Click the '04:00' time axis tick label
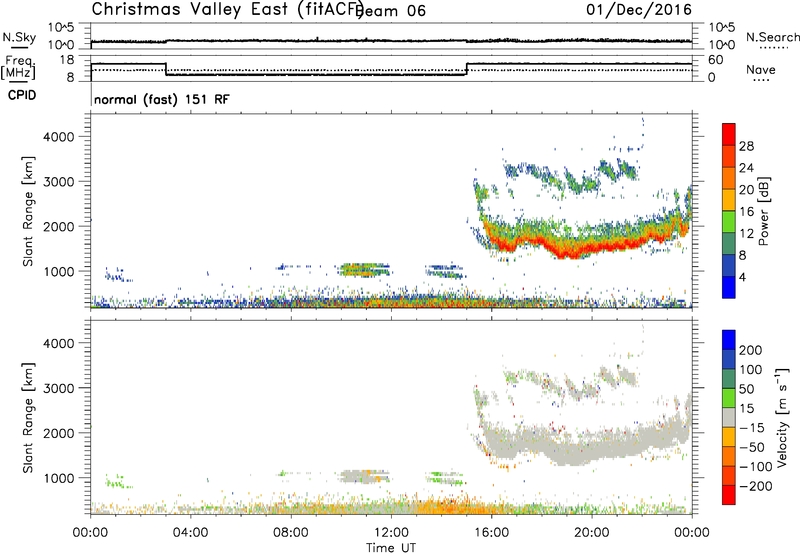This screenshot has width=800, height=554. [x=190, y=533]
